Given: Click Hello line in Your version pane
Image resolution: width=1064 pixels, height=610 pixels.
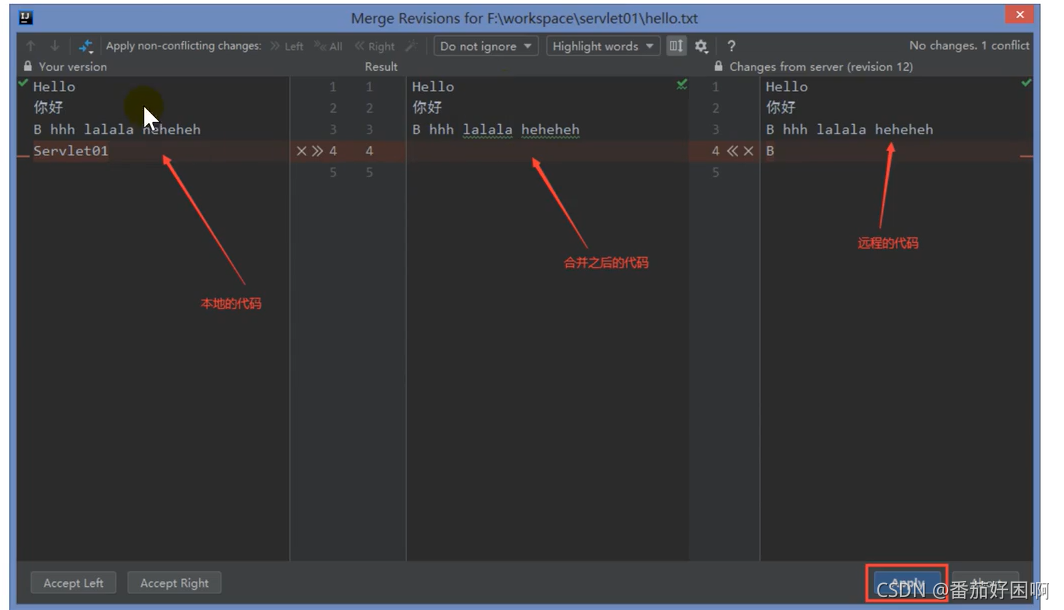Looking at the screenshot, I should click(54, 87).
